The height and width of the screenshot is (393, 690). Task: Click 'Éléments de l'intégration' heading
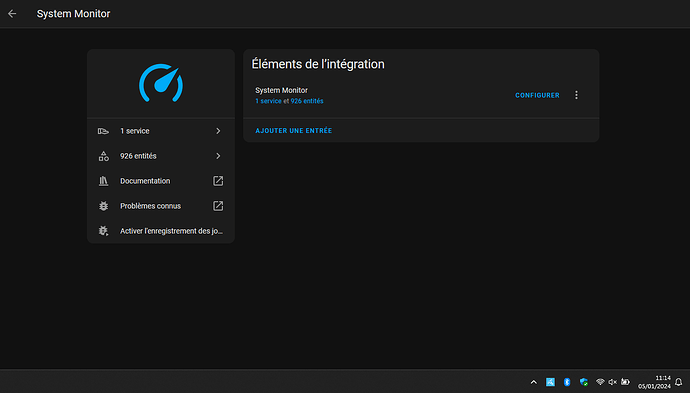click(318, 64)
